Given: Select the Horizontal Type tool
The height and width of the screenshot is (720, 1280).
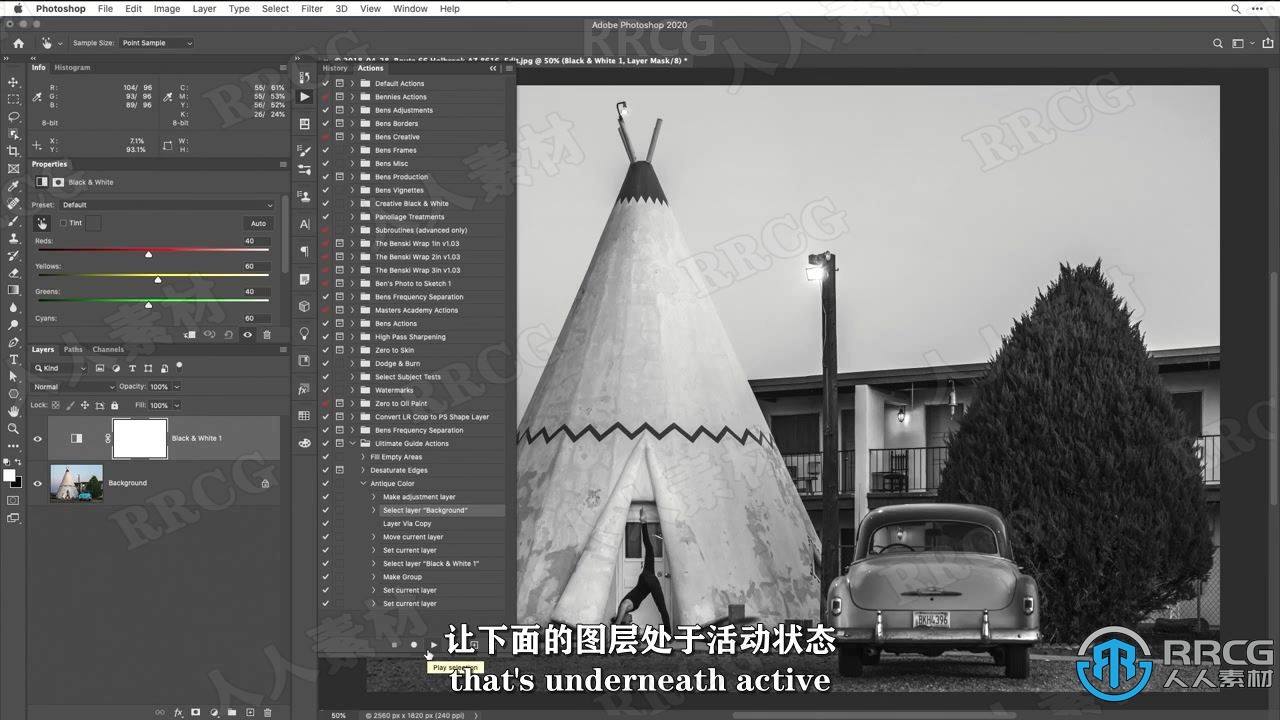Looking at the screenshot, I should click(13, 359).
